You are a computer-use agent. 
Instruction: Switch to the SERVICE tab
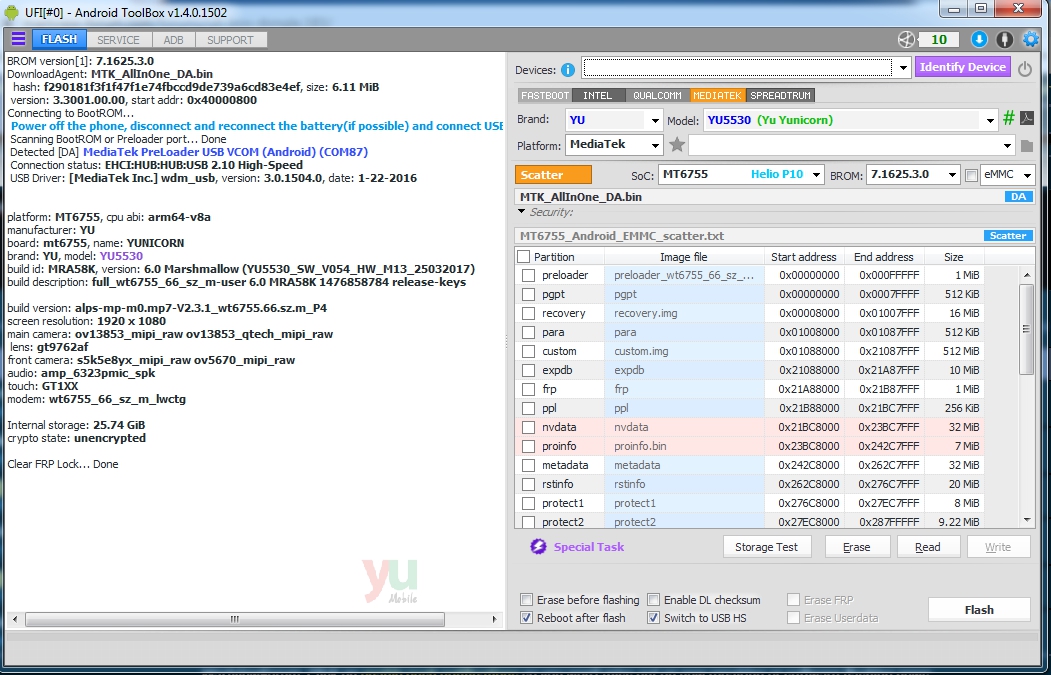118,40
